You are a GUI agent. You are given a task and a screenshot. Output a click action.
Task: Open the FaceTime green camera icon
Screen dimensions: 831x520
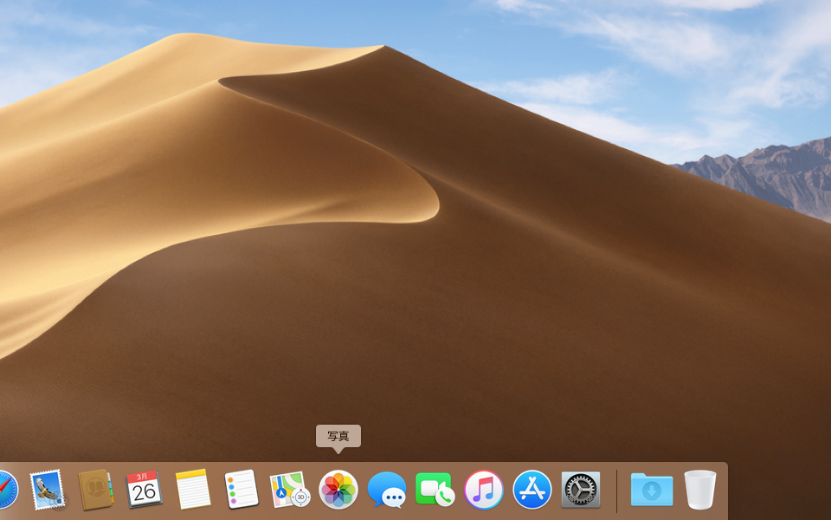pyautogui.click(x=435, y=490)
